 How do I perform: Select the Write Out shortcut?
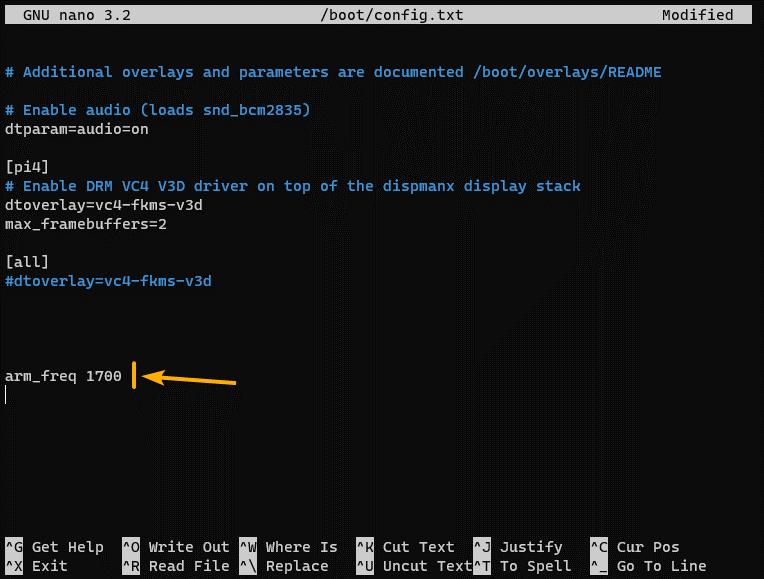point(188,547)
